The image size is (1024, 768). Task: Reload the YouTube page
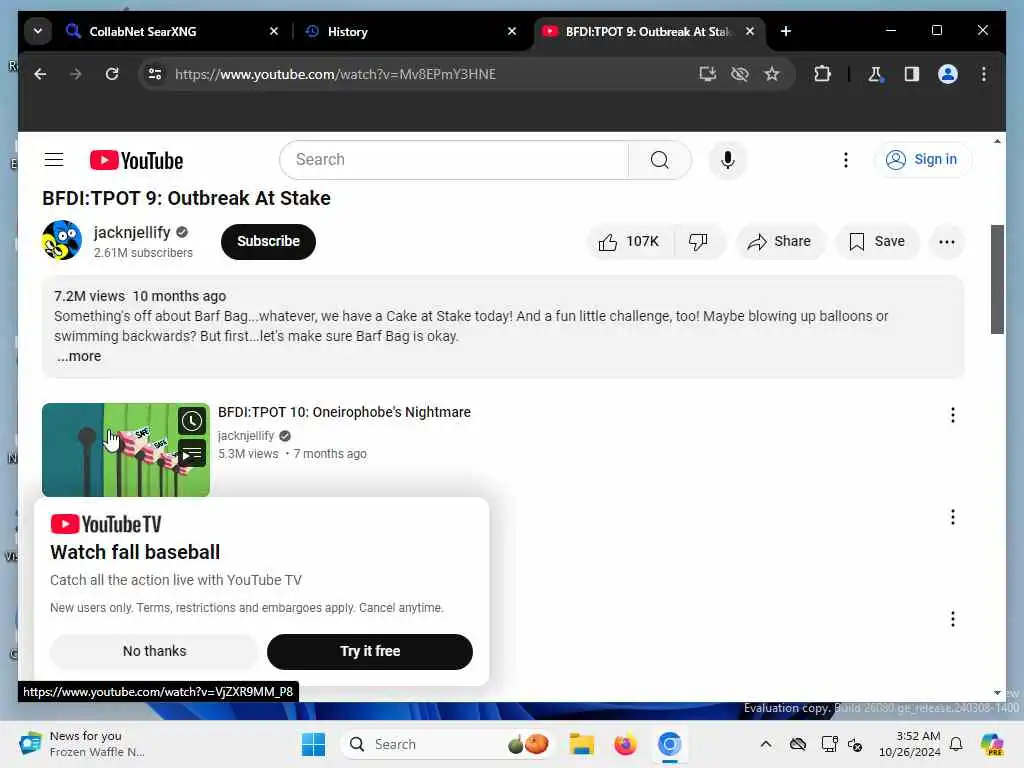pyautogui.click(x=112, y=74)
